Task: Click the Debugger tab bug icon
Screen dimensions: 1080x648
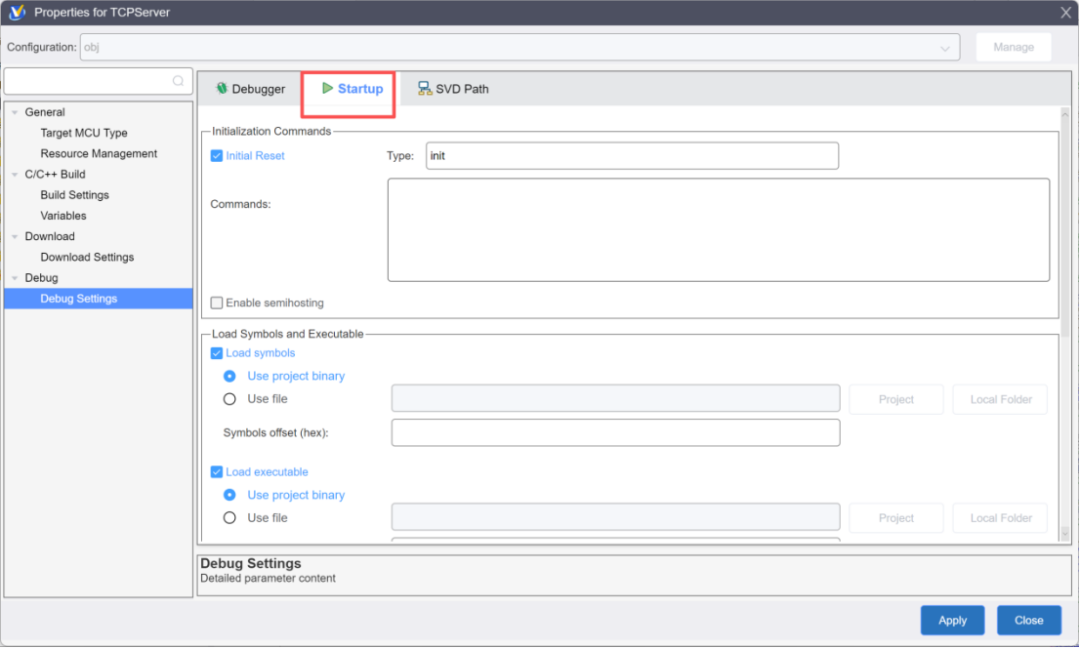Action: (x=222, y=88)
